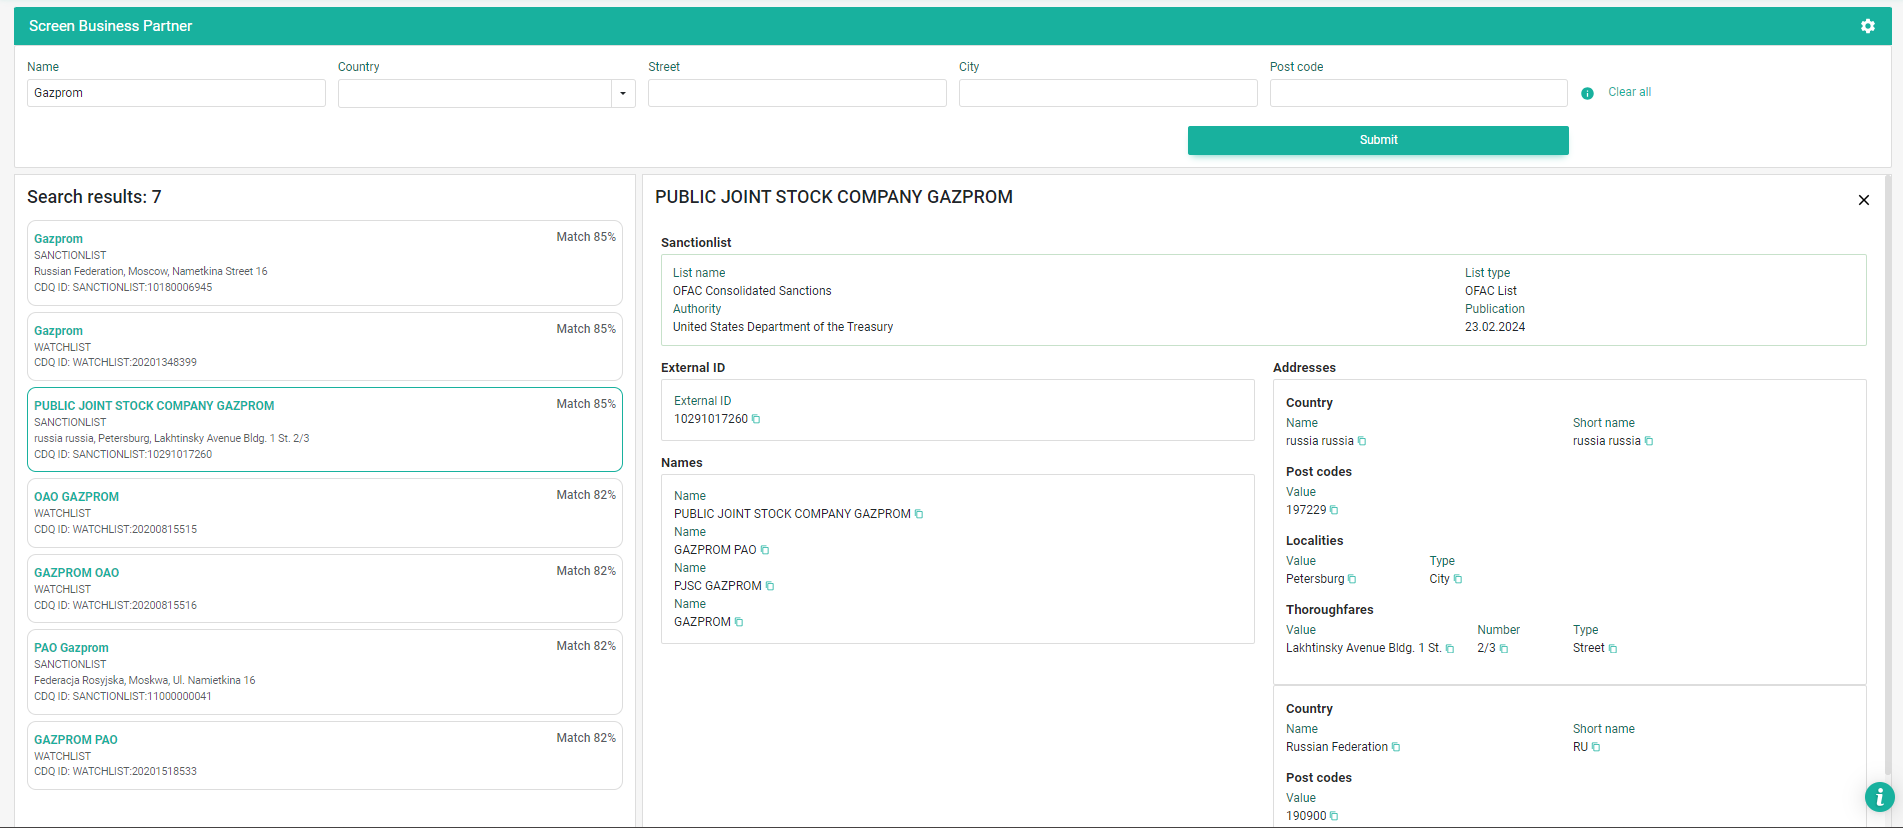The width and height of the screenshot is (1903, 828).
Task: Open Gazprom WATCHLIST:20201348399 result
Action: pos(325,346)
